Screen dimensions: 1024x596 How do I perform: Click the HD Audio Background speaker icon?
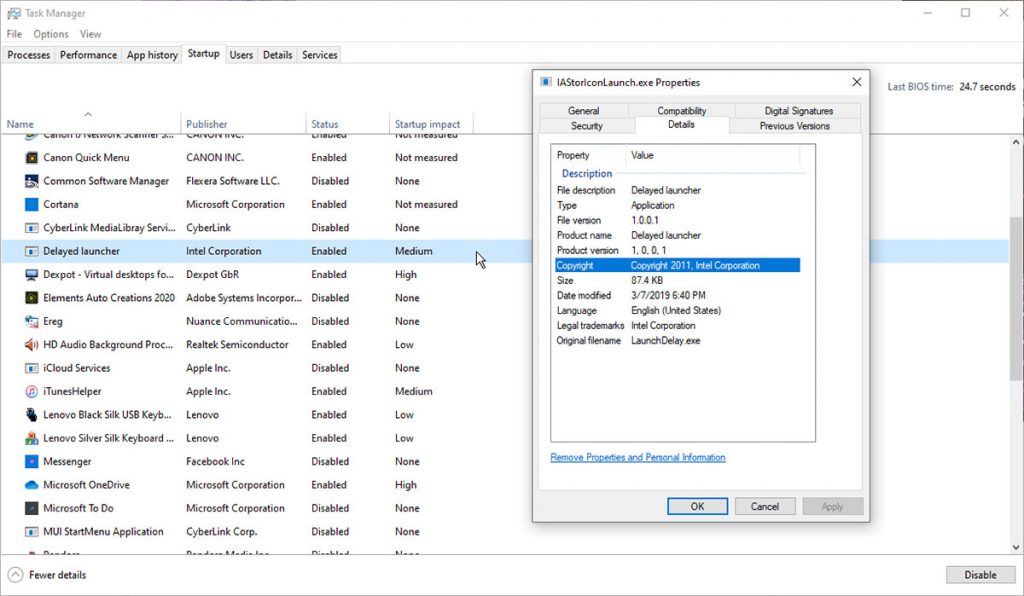pos(32,344)
